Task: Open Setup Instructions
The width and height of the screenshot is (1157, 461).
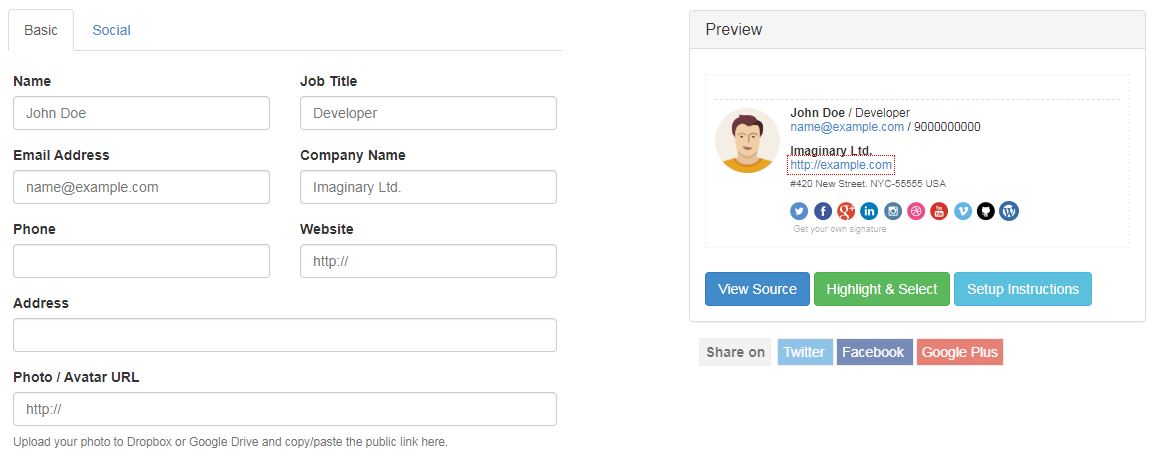Action: 1022,289
